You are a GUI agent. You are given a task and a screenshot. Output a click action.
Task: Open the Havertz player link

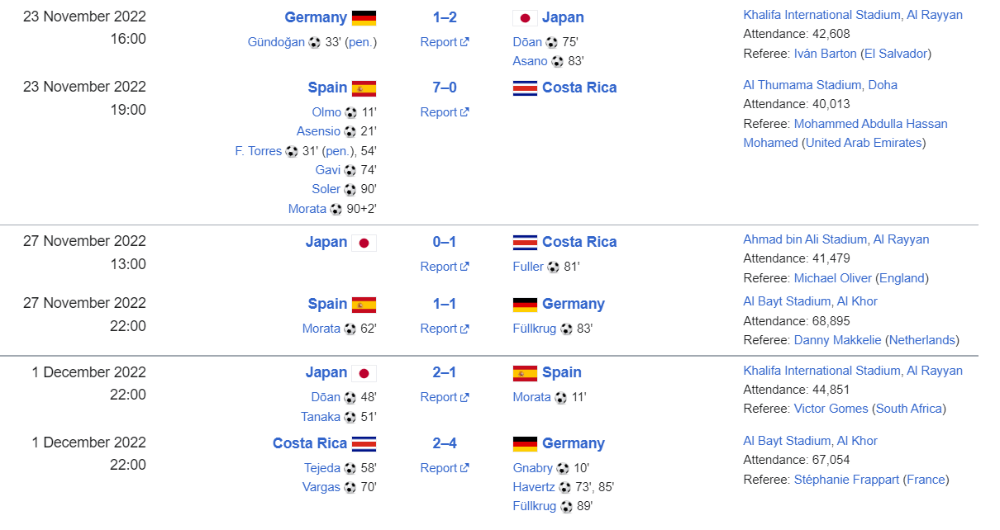[x=536, y=487]
